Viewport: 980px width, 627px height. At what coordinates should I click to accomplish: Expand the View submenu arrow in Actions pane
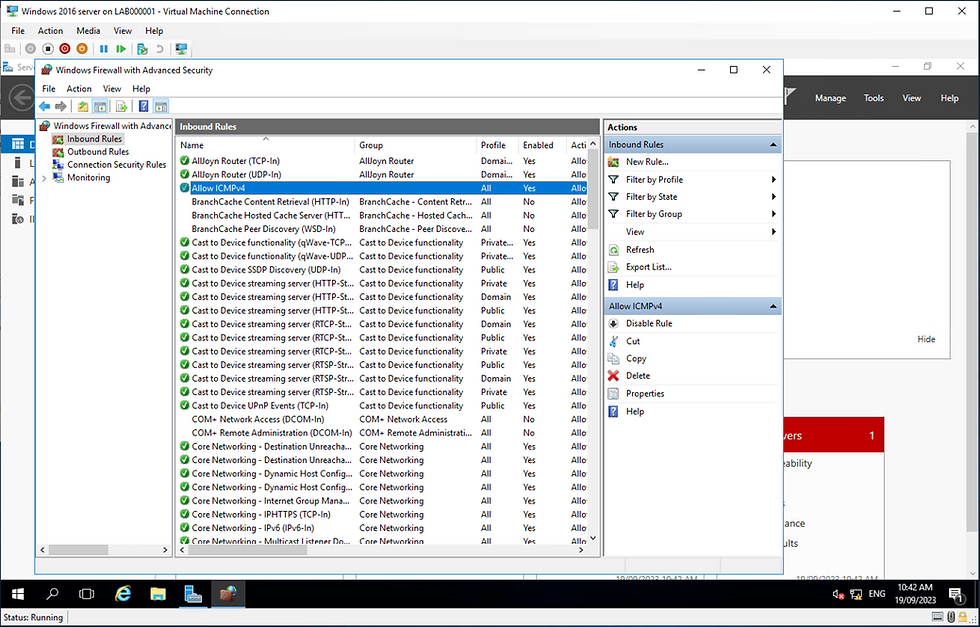pos(774,231)
